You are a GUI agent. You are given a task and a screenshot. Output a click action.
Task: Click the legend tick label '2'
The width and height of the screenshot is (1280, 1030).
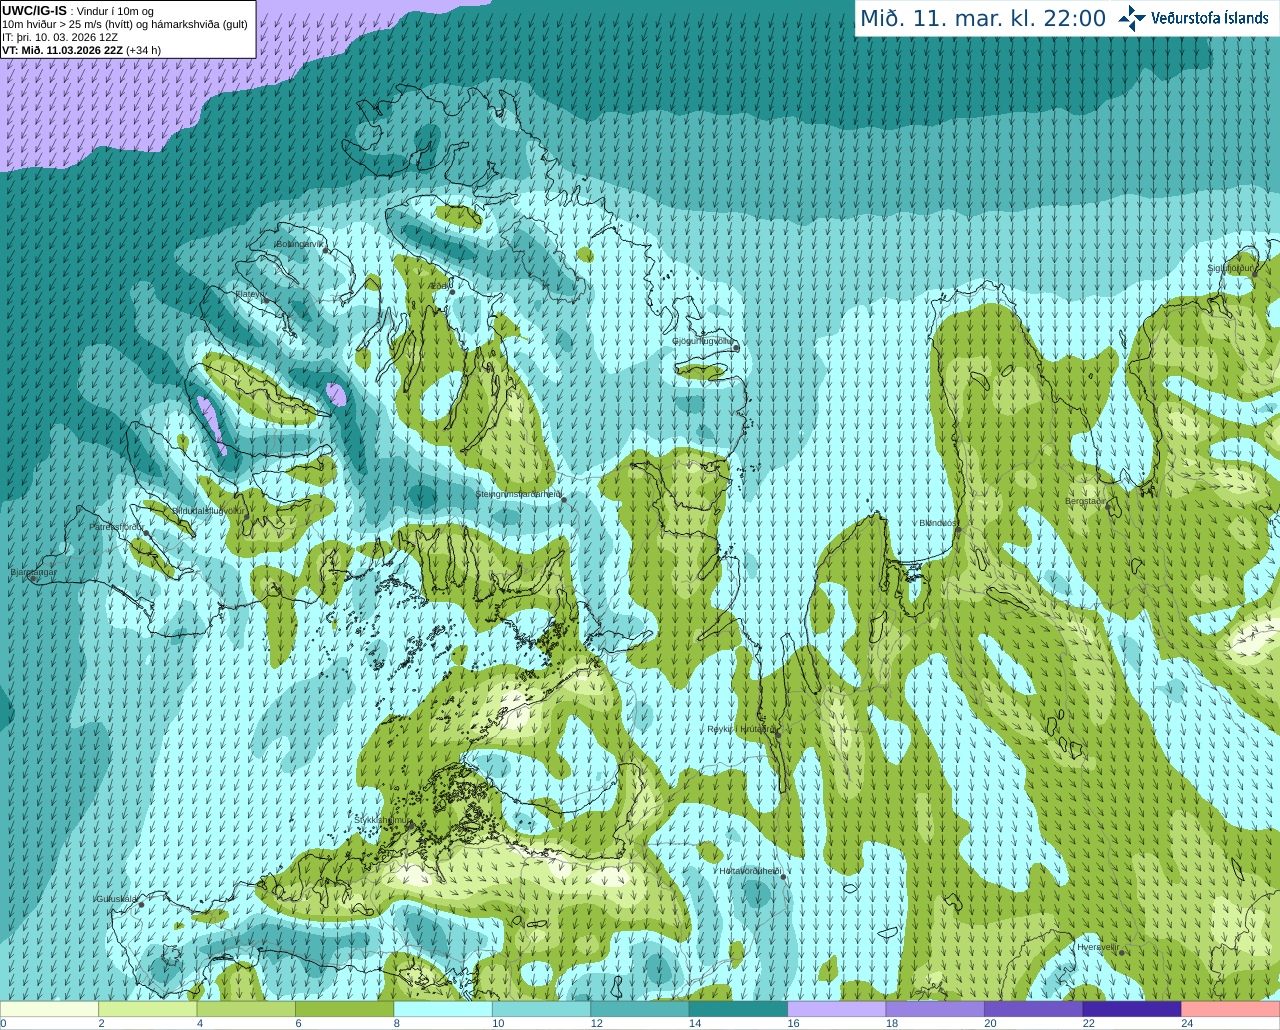pyautogui.click(x=101, y=1023)
